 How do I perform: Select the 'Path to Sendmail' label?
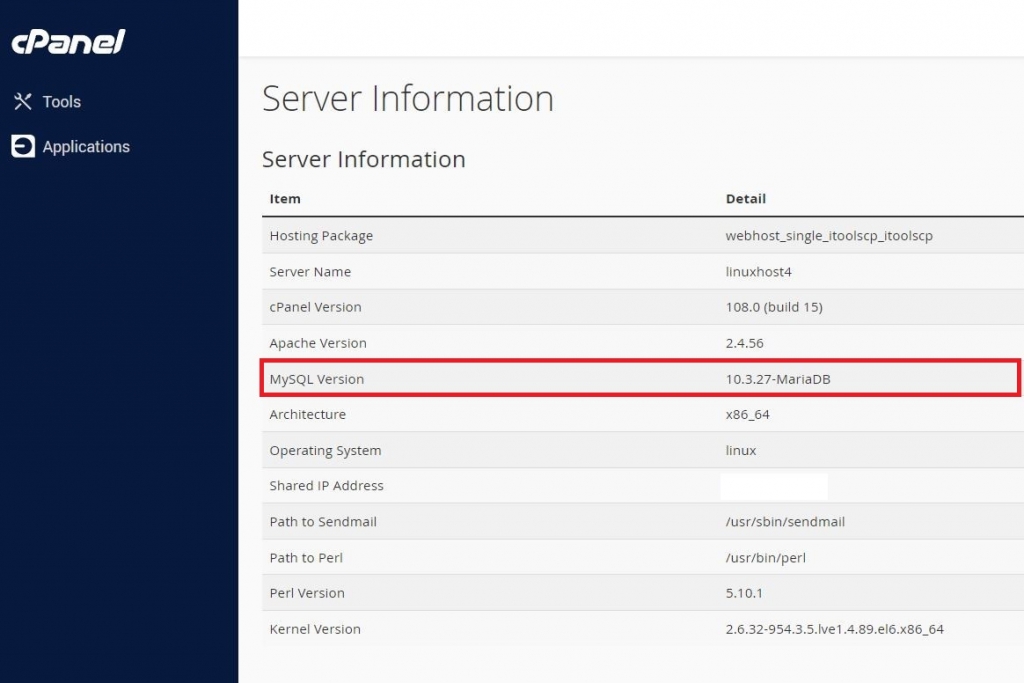[323, 522]
